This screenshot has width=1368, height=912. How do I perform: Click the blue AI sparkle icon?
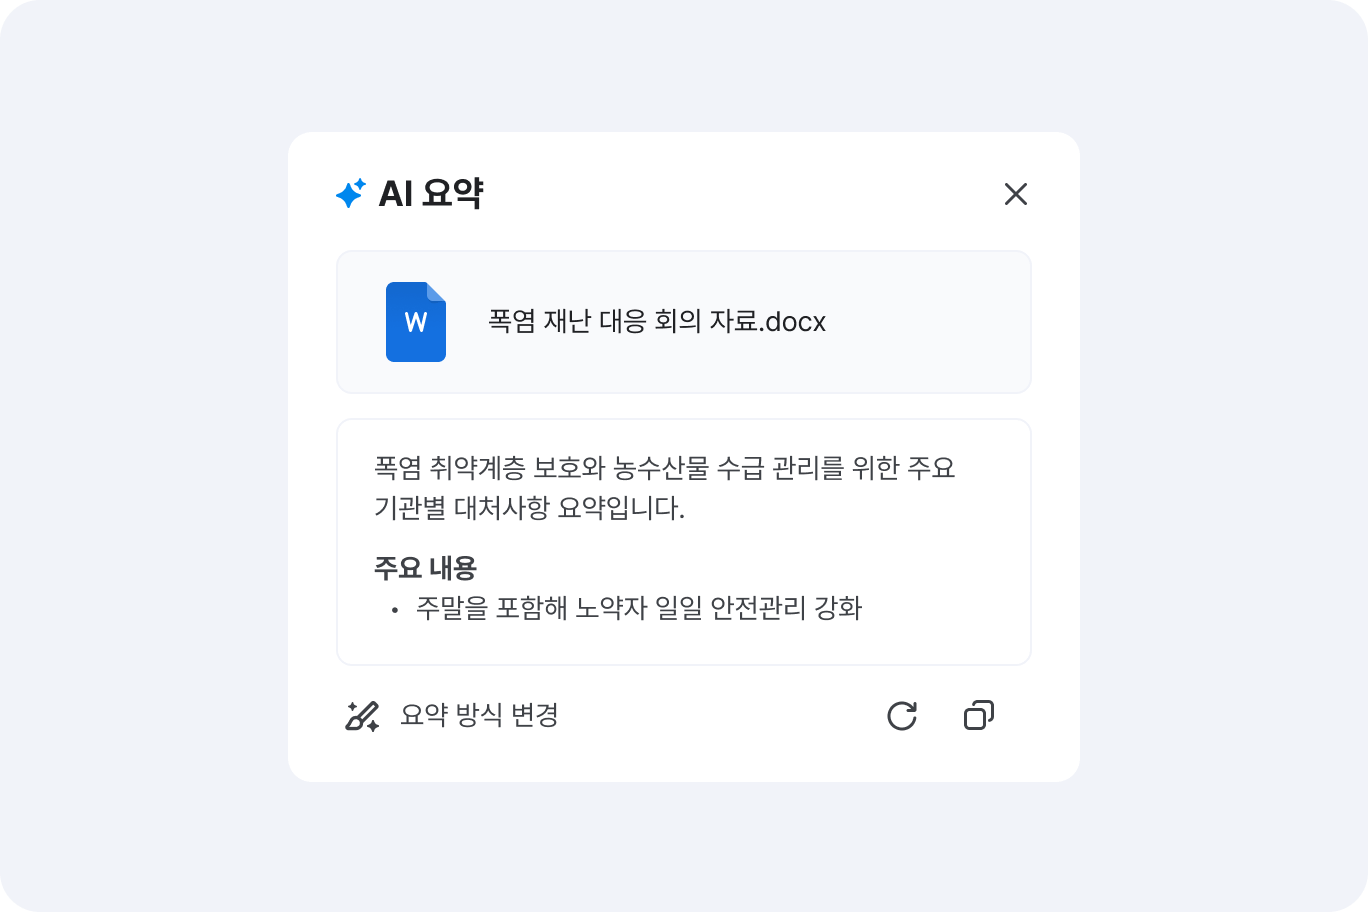350,193
